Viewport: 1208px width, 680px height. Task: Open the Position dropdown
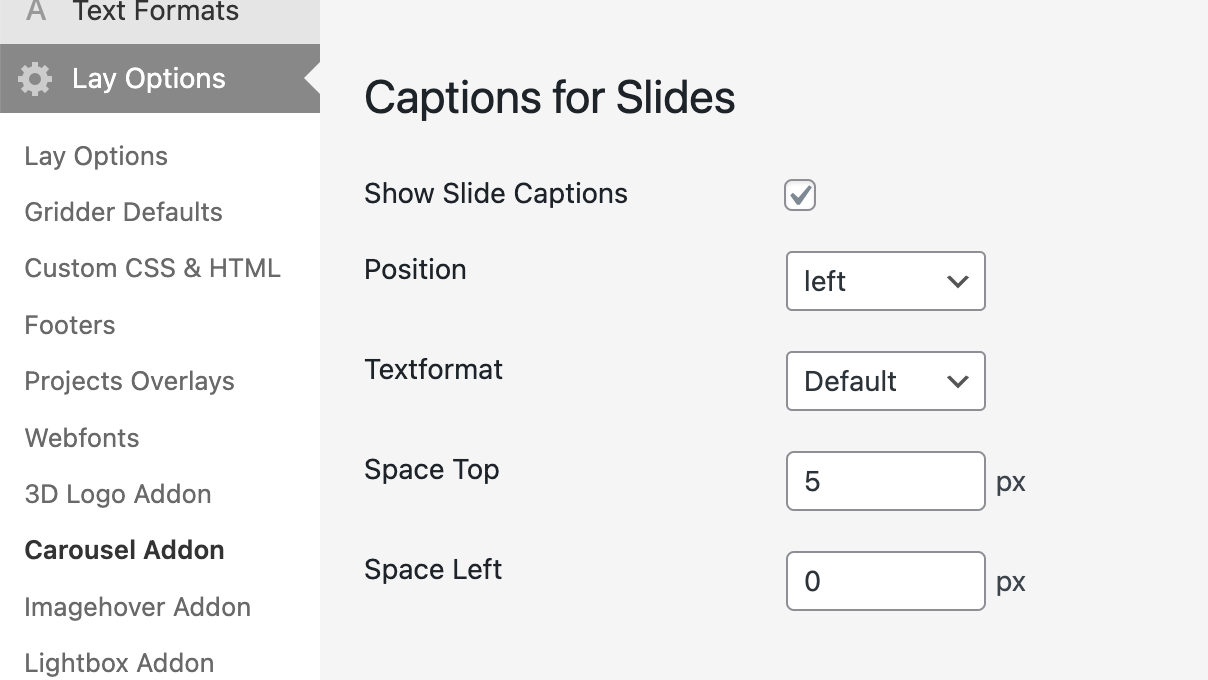(x=885, y=281)
